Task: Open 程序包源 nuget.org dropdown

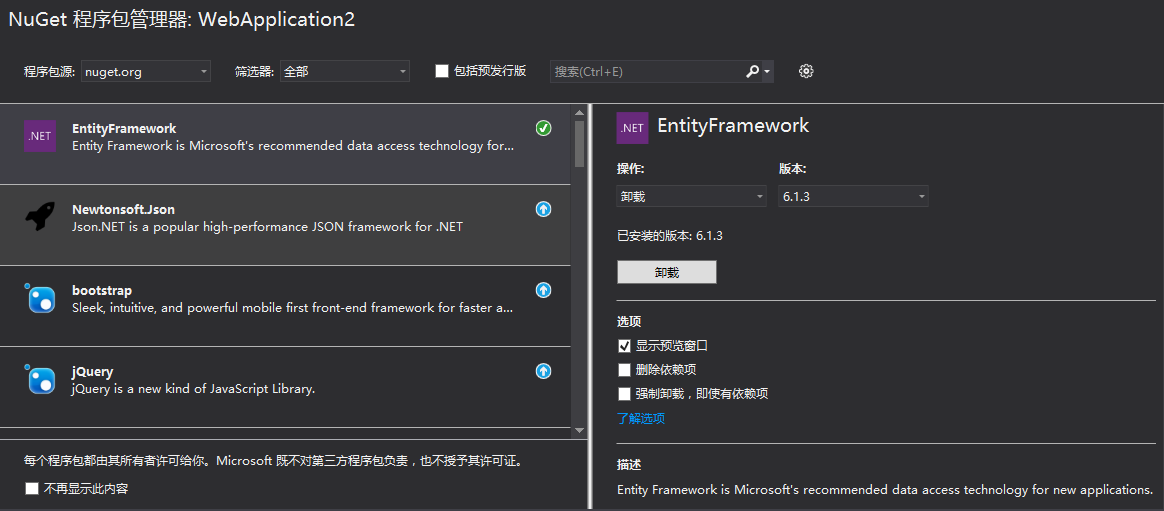Action: pyautogui.click(x=146, y=71)
